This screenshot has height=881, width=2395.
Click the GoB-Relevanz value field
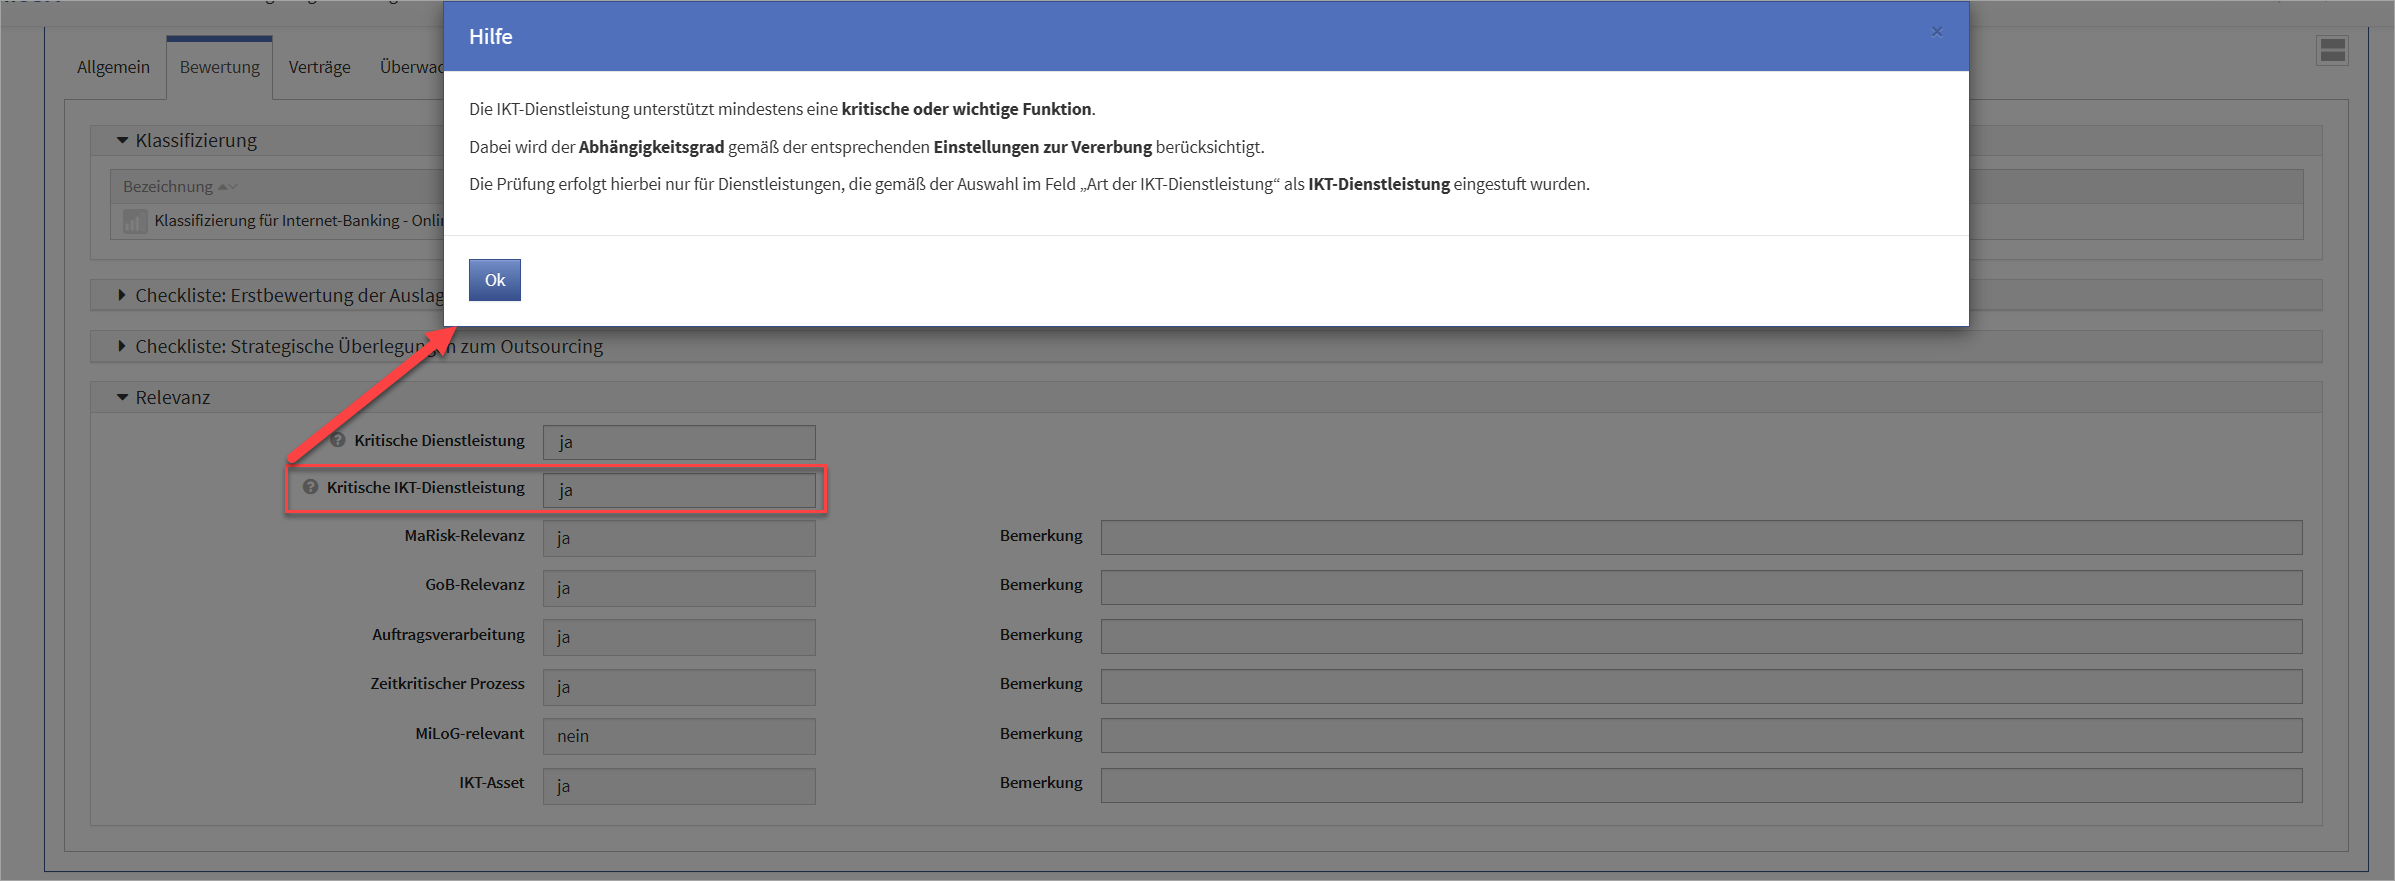(x=679, y=588)
